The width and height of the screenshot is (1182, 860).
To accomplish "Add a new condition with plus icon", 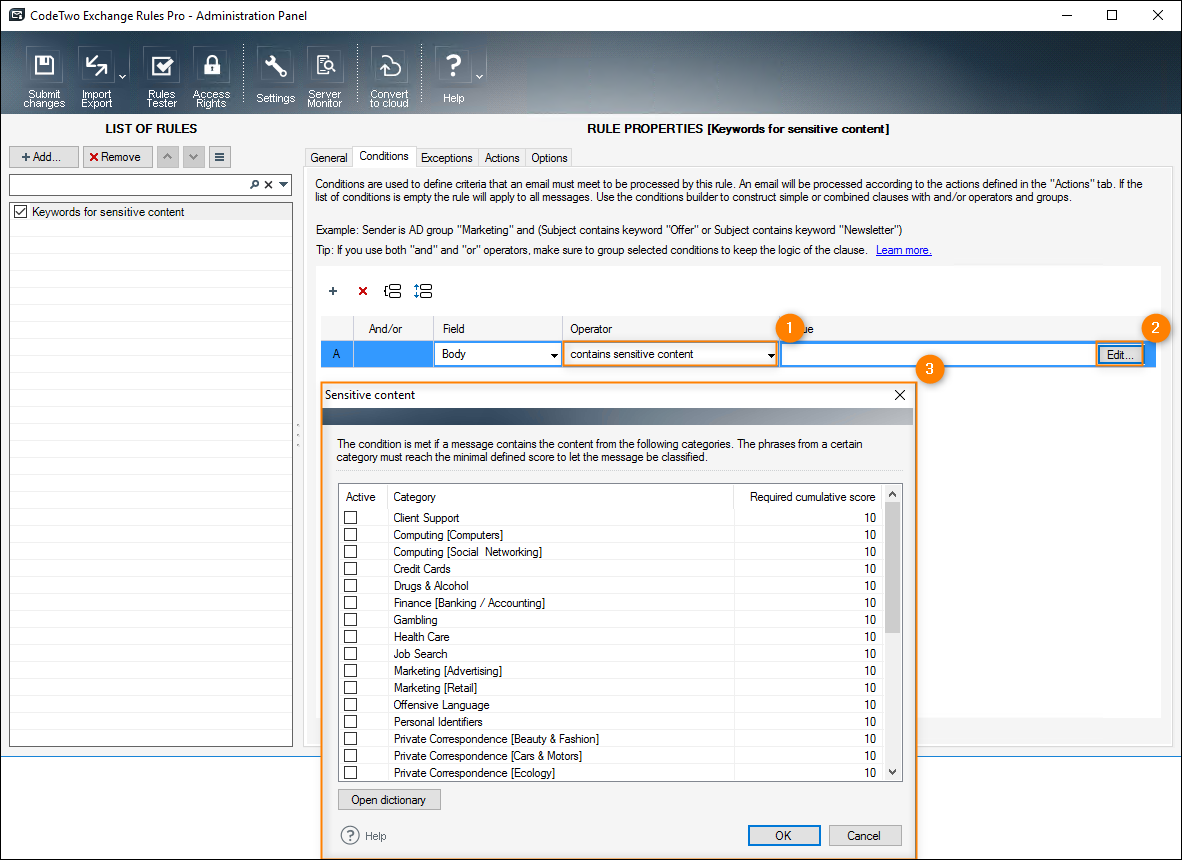I will click(332, 291).
